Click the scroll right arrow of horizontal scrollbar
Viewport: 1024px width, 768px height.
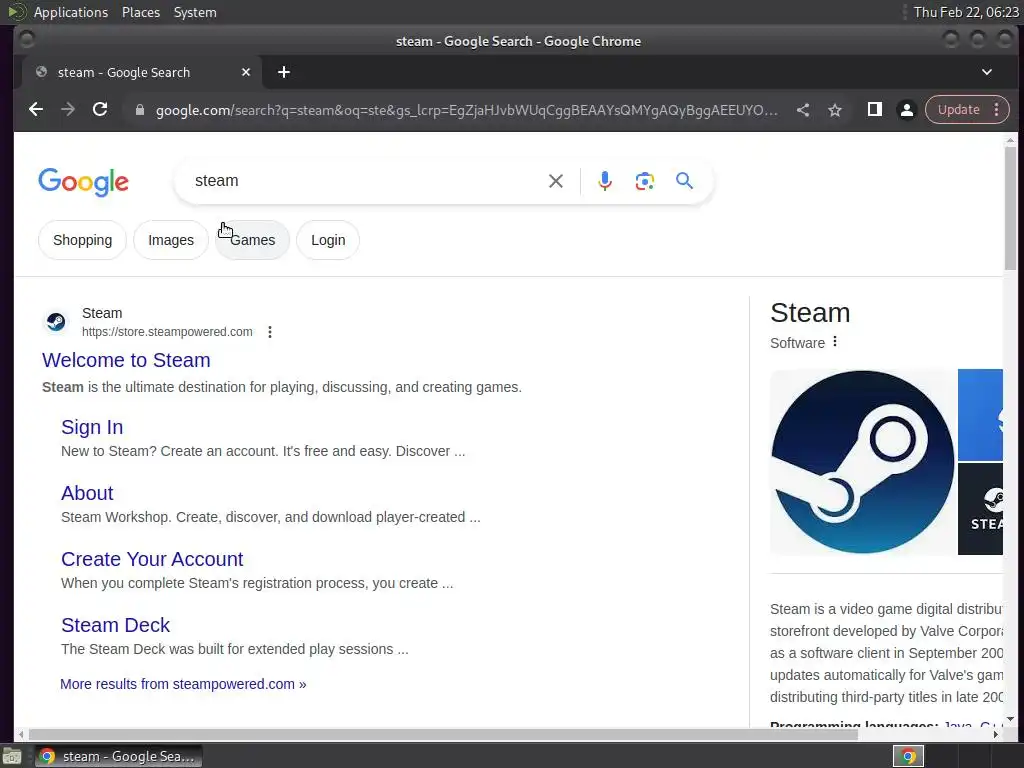tap(995, 735)
